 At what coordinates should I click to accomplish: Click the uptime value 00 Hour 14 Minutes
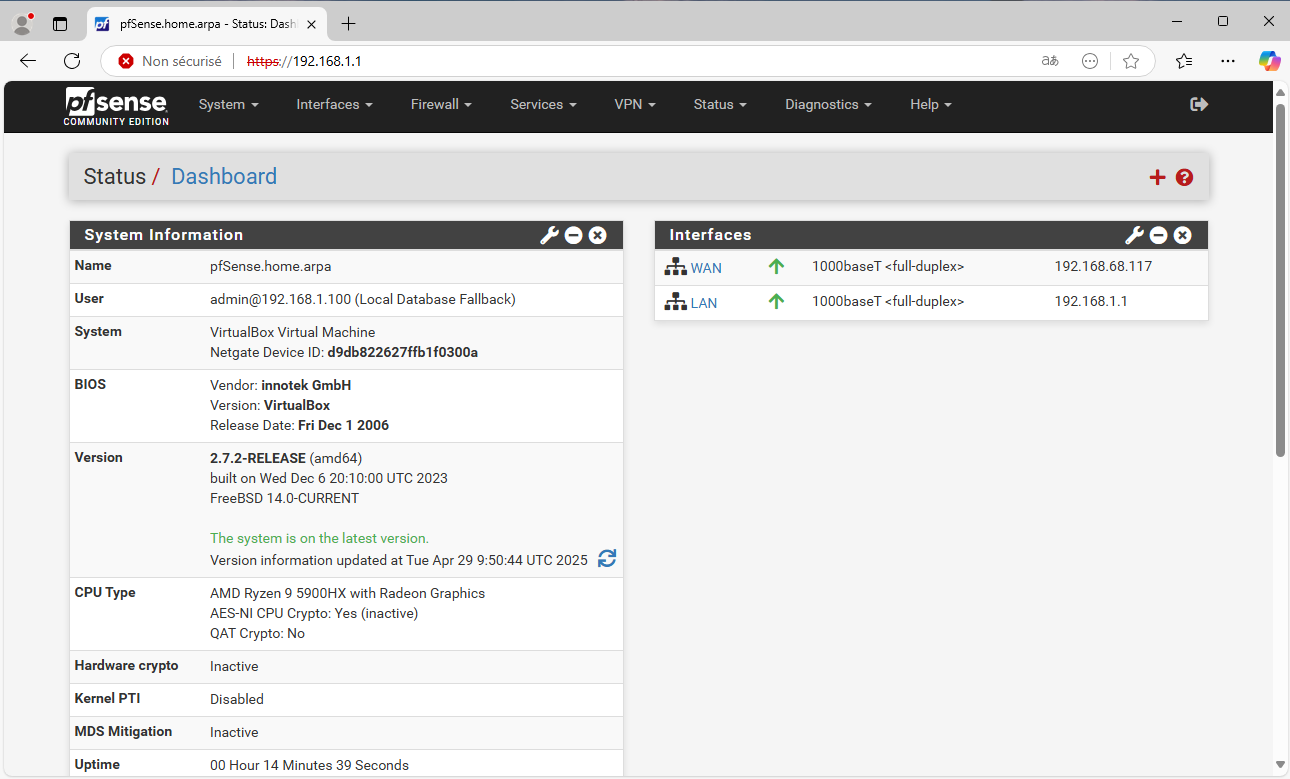coord(309,765)
